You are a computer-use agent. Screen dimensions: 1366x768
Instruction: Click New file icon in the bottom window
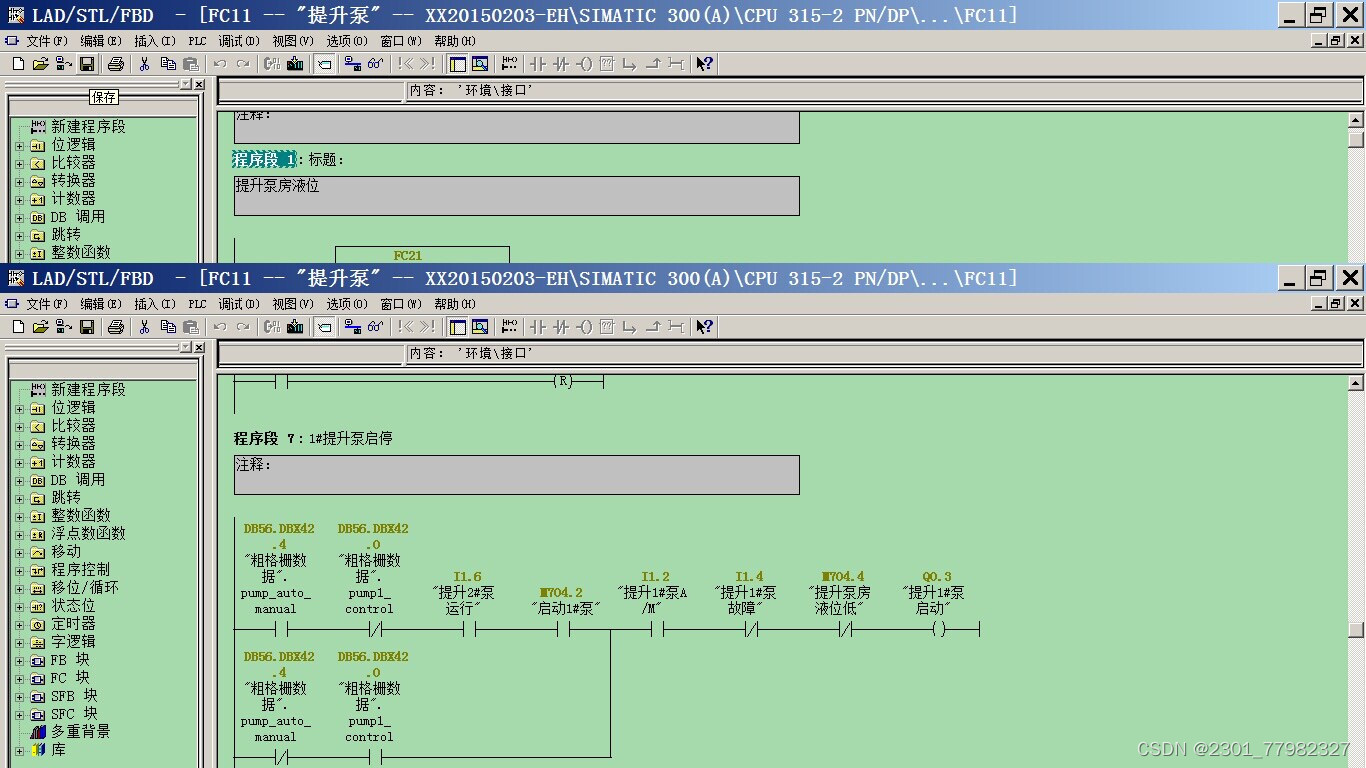coord(18,327)
